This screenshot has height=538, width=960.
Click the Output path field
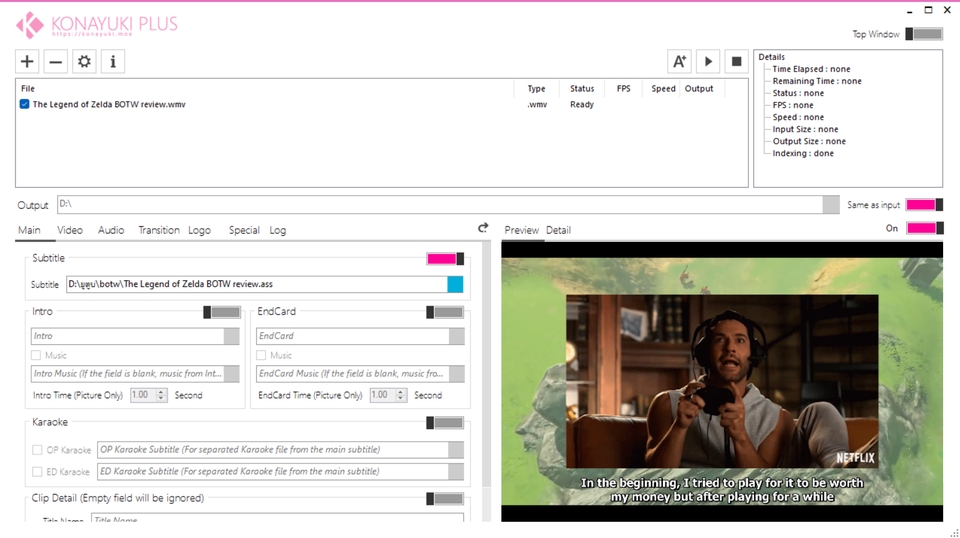pos(440,205)
